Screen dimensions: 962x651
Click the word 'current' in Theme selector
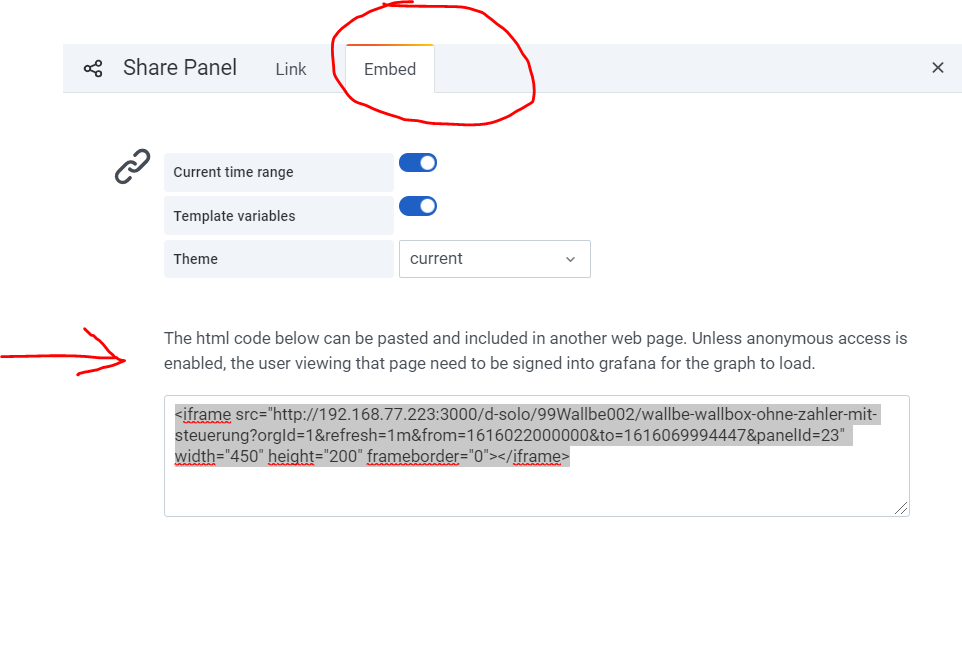436,259
